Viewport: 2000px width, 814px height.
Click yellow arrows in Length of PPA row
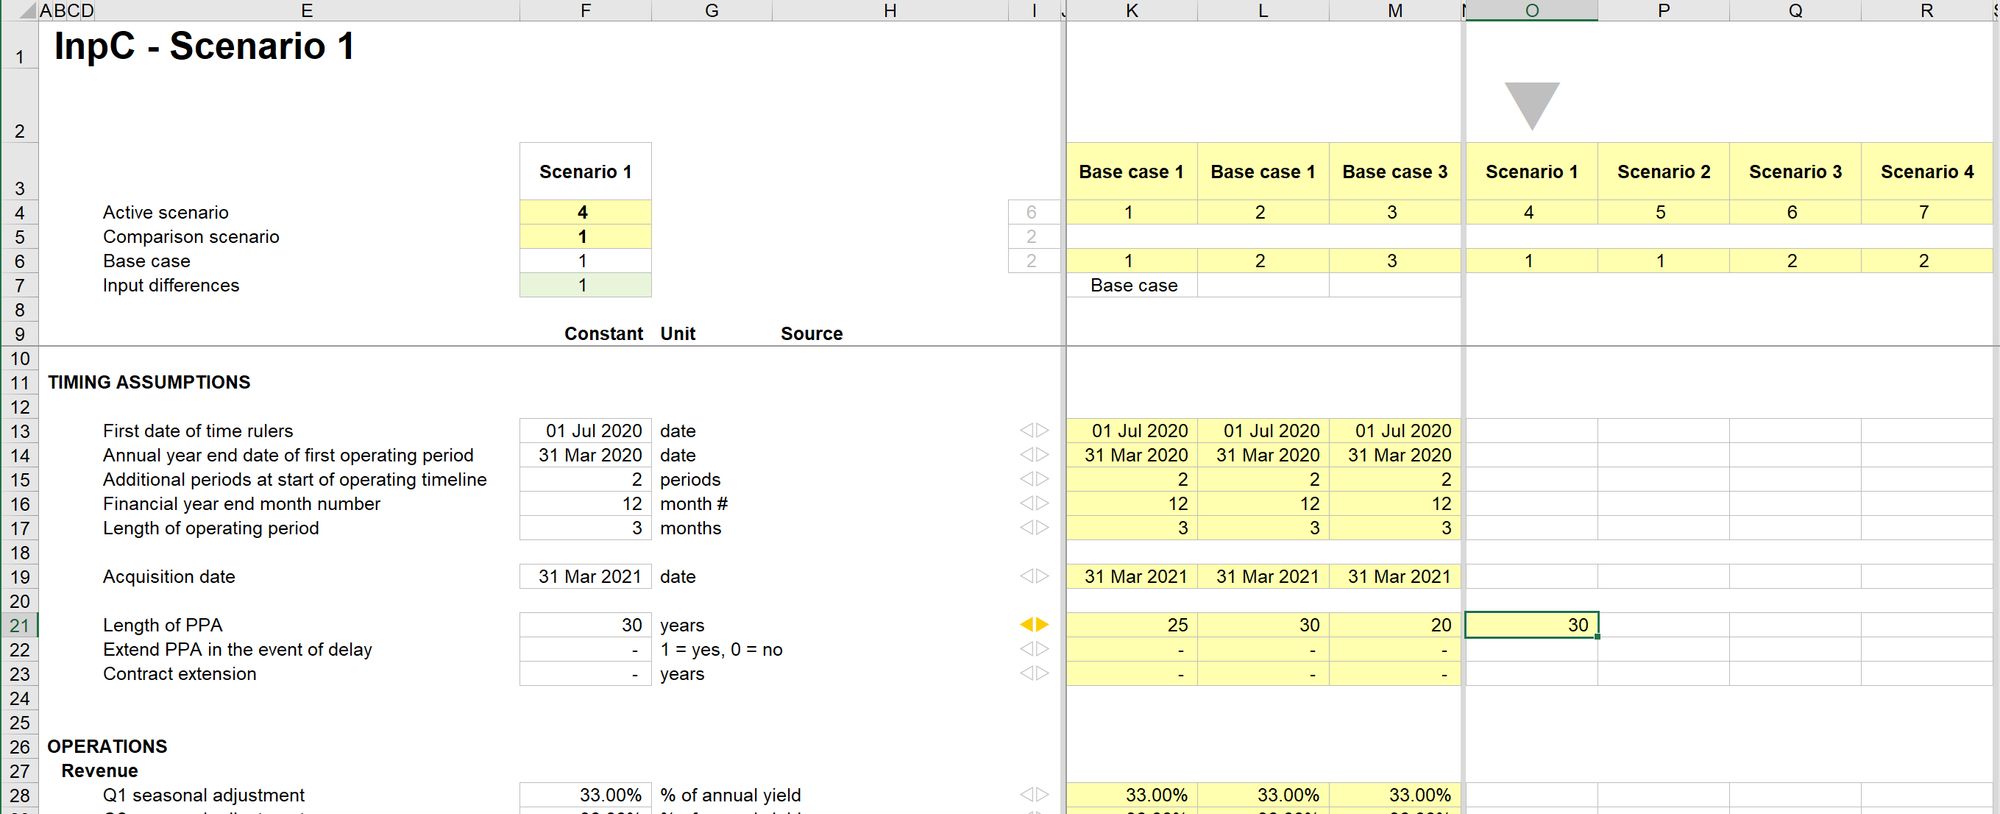1034,625
